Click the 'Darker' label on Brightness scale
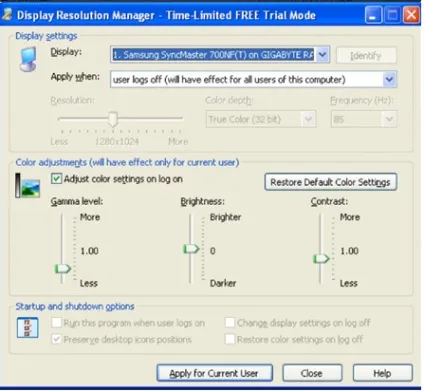Screen dimensions: 424x391 point(223,283)
